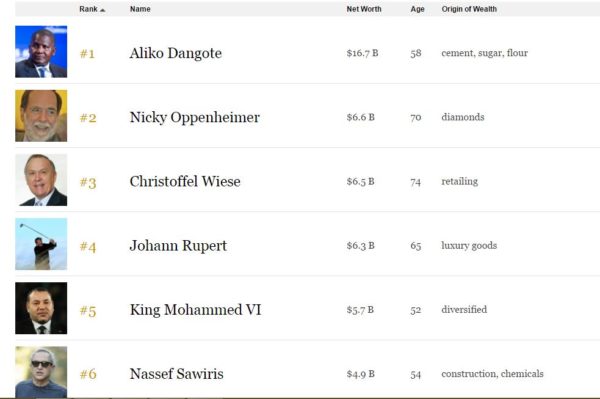The width and height of the screenshot is (600, 399).
Task: Open Johann Rupert's golf photo thumbnail
Action: (41, 244)
